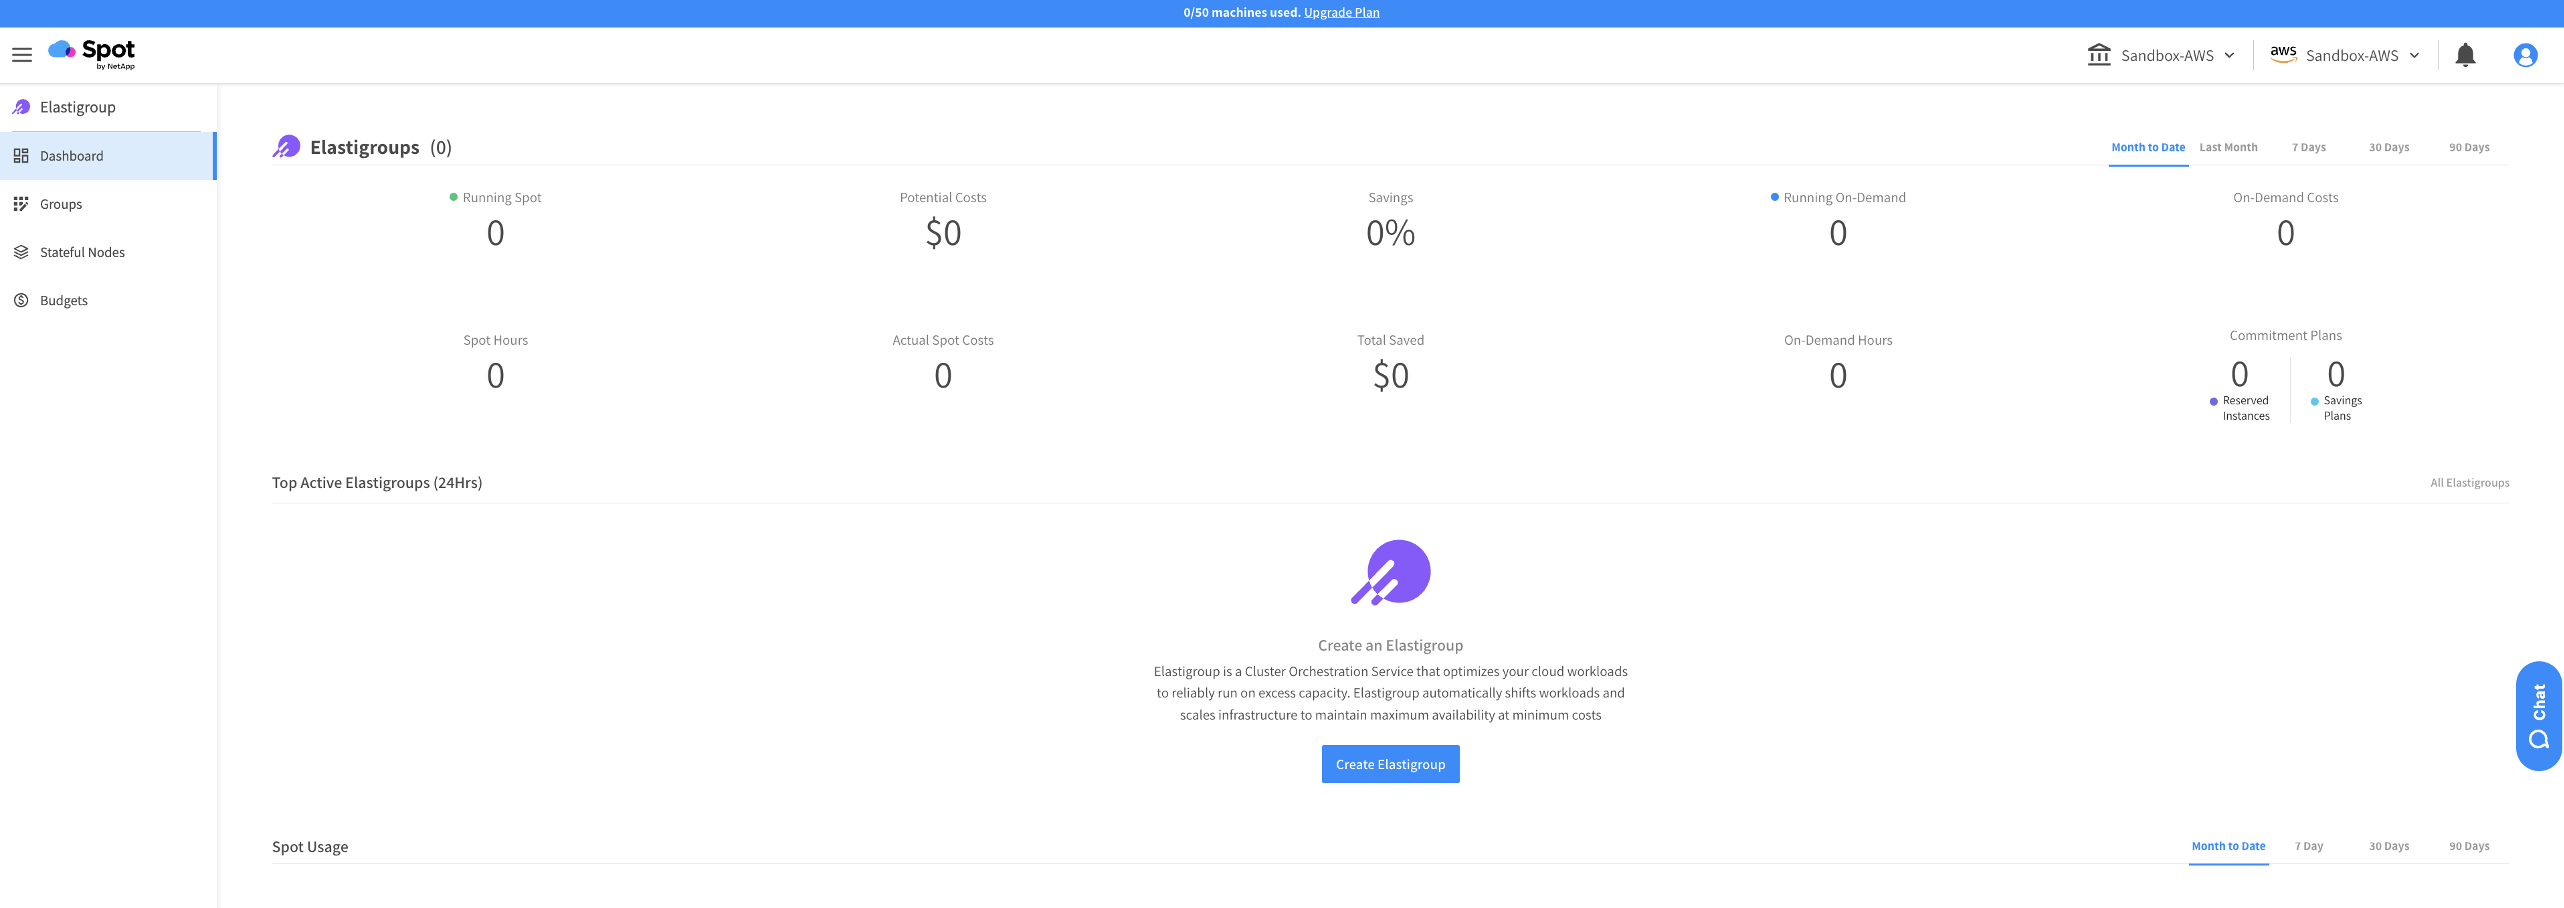2564x908 pixels.
Task: Click the Groups icon in sidebar
Action: pyautogui.click(x=21, y=204)
